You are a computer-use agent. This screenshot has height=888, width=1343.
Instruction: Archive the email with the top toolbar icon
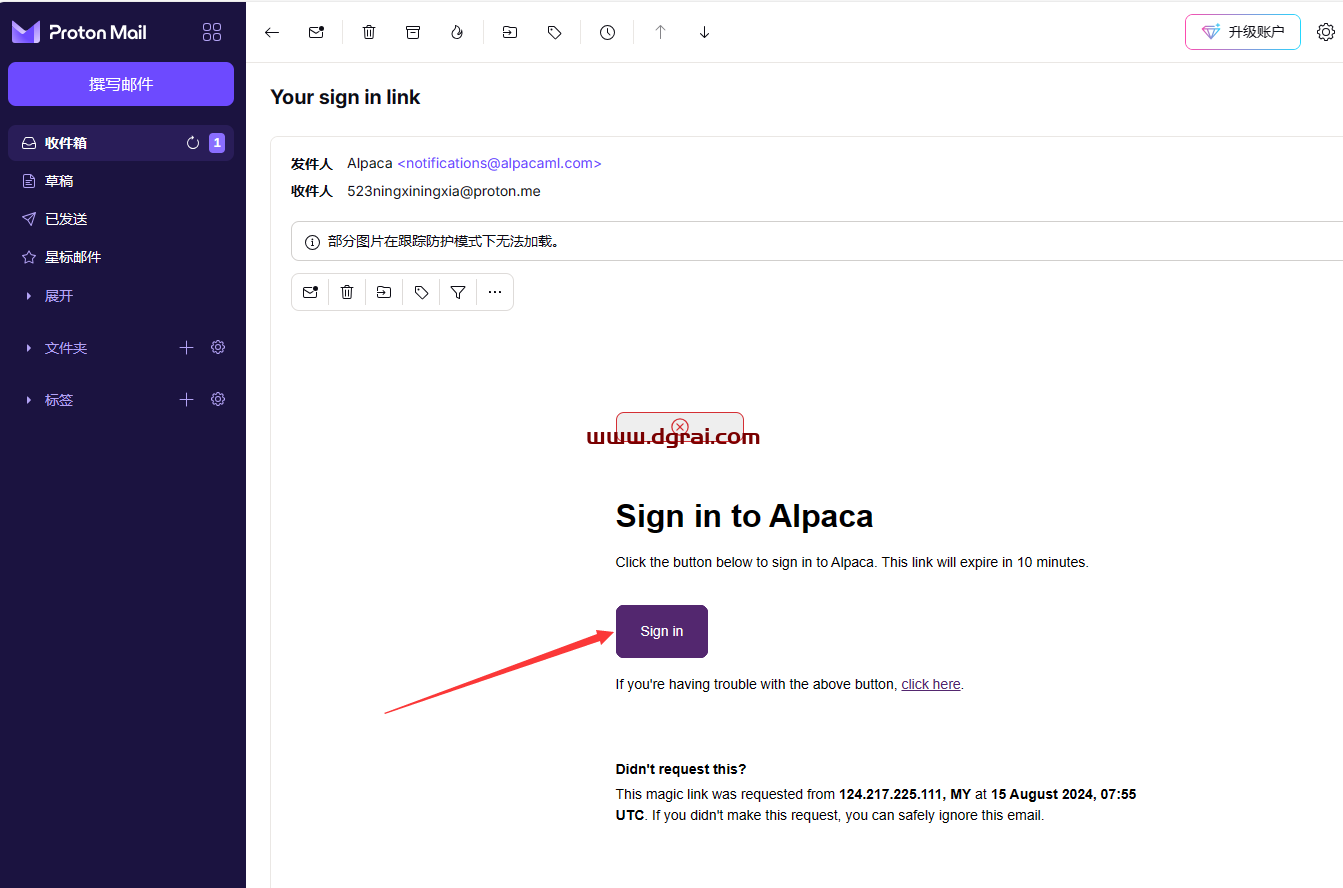click(413, 32)
